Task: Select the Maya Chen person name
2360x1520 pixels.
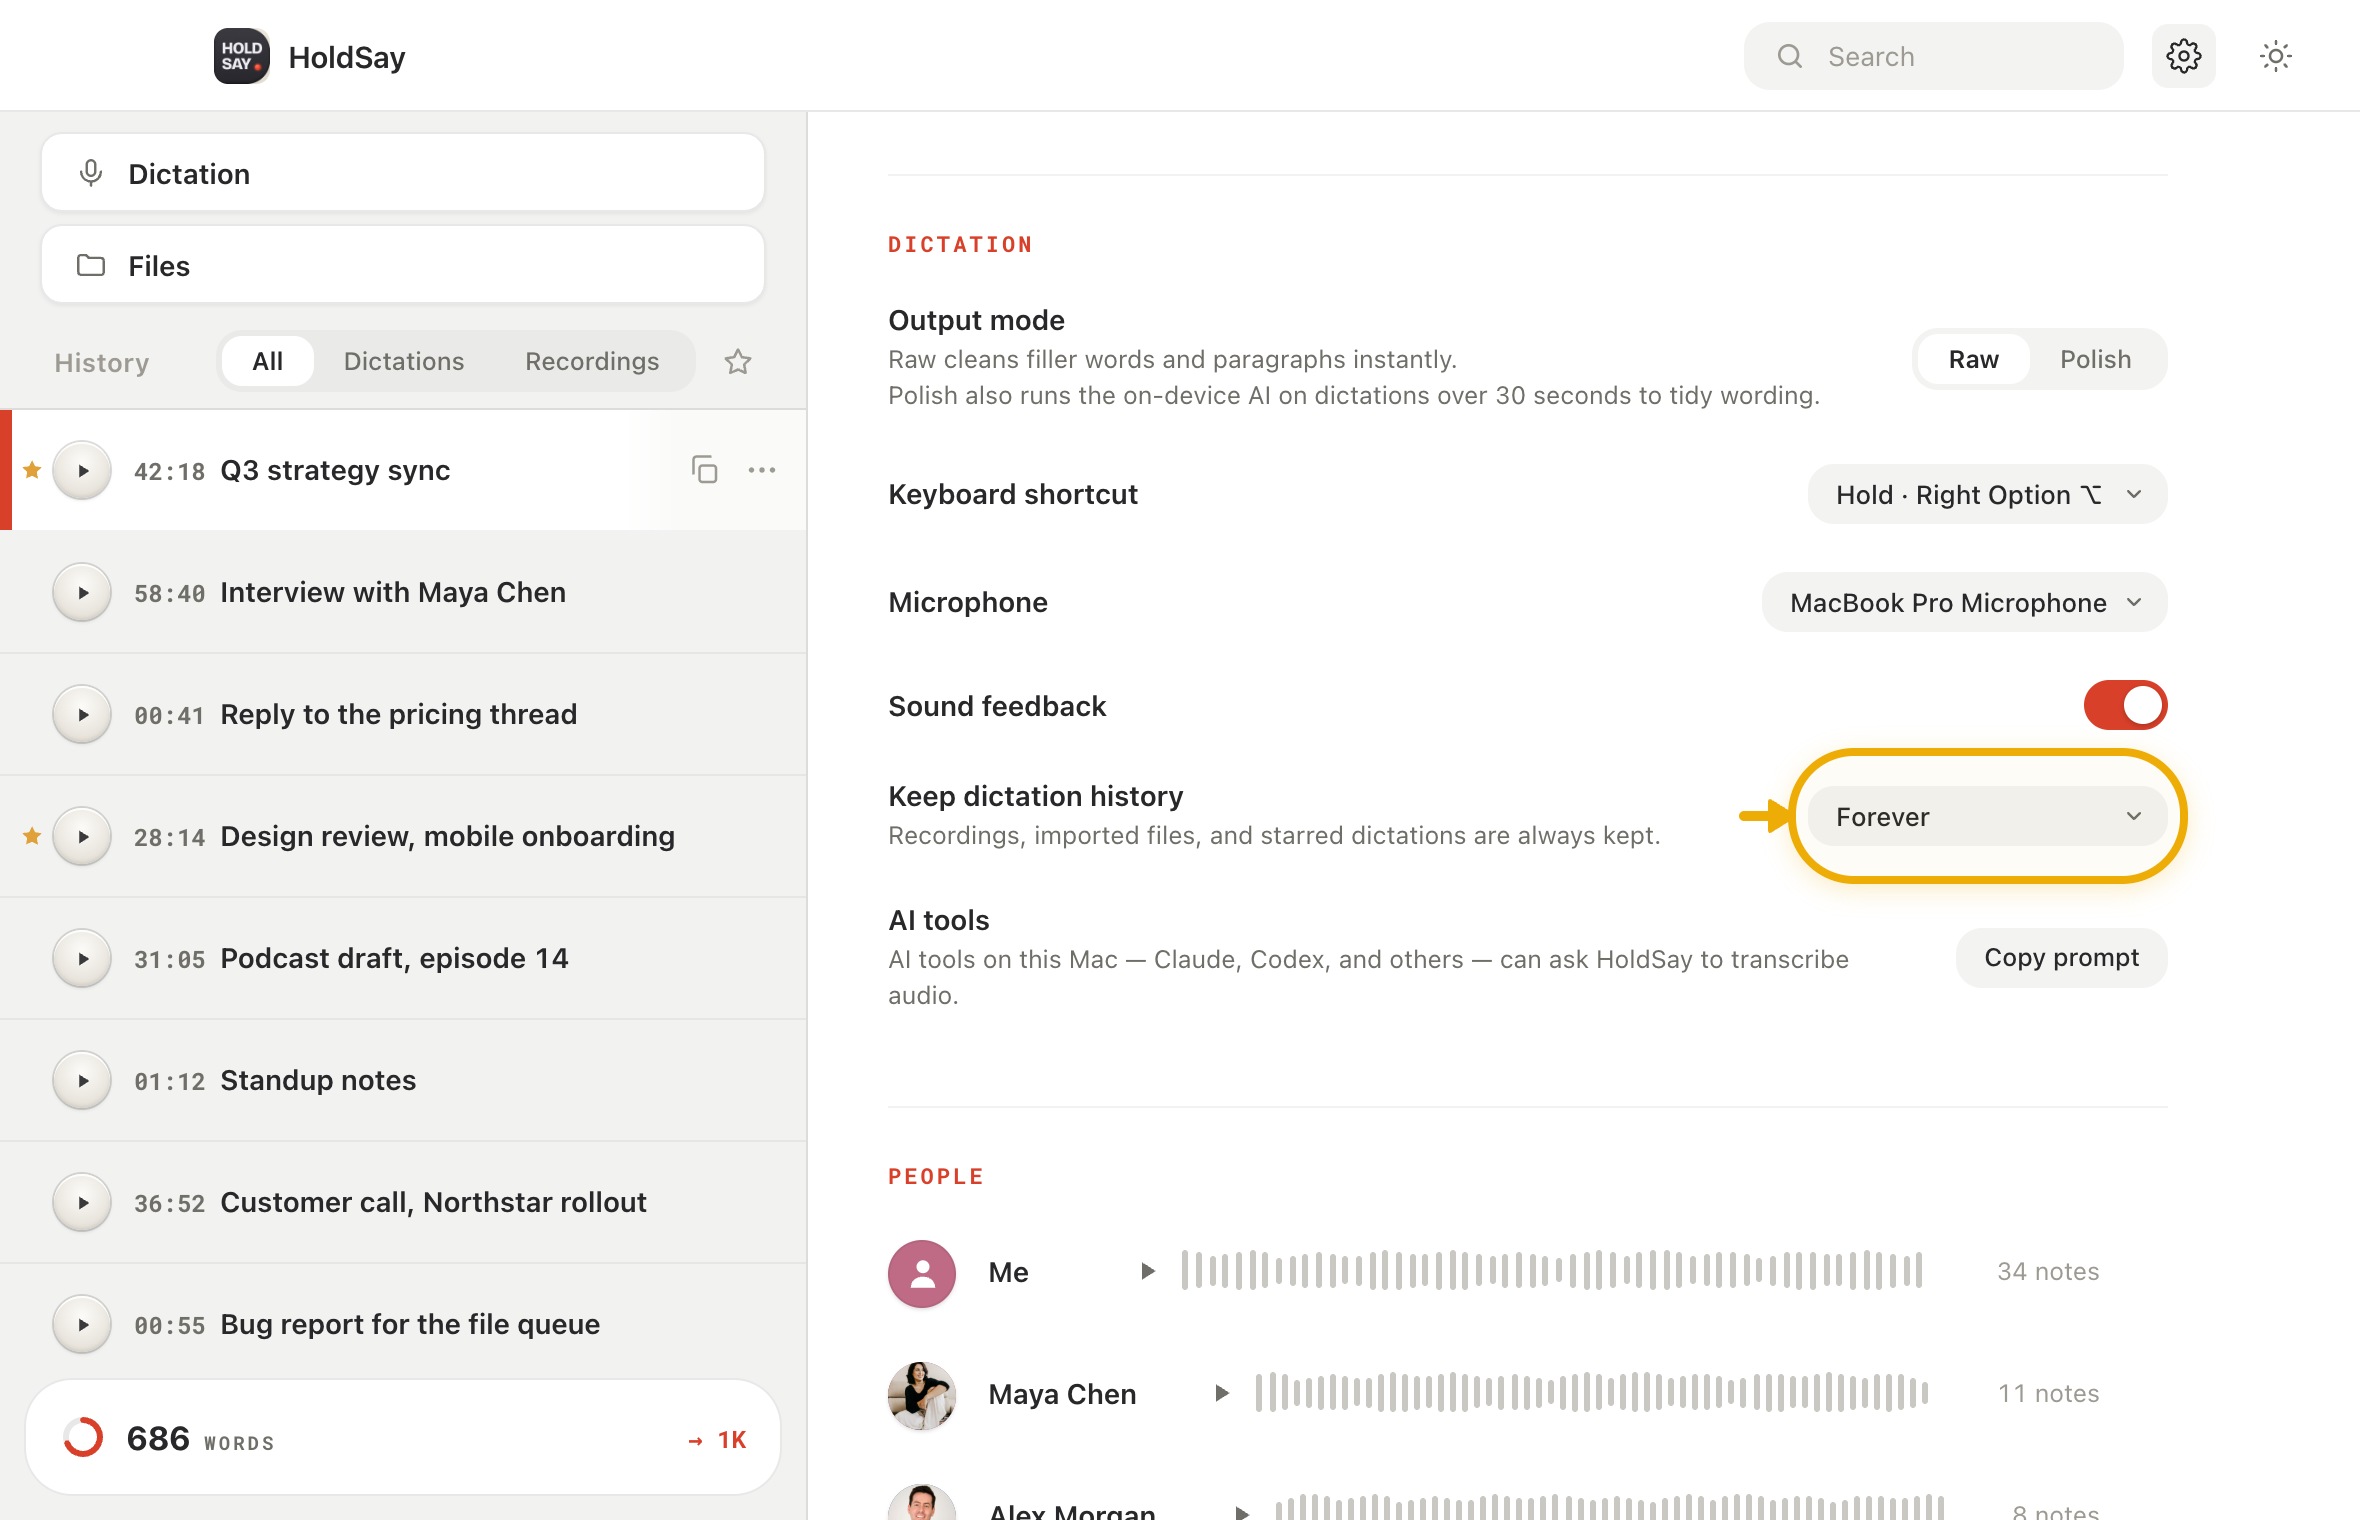Action: pyautogui.click(x=1062, y=1394)
